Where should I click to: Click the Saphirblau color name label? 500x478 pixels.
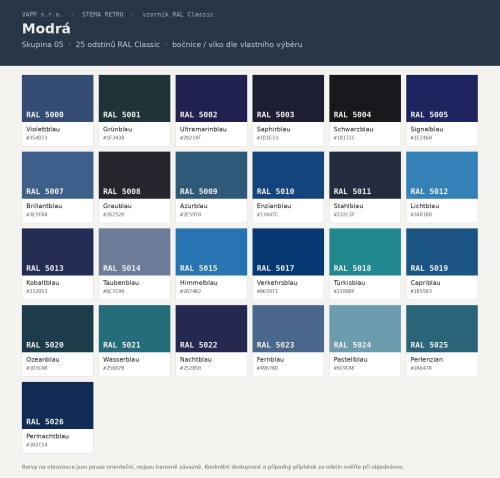pos(273,129)
